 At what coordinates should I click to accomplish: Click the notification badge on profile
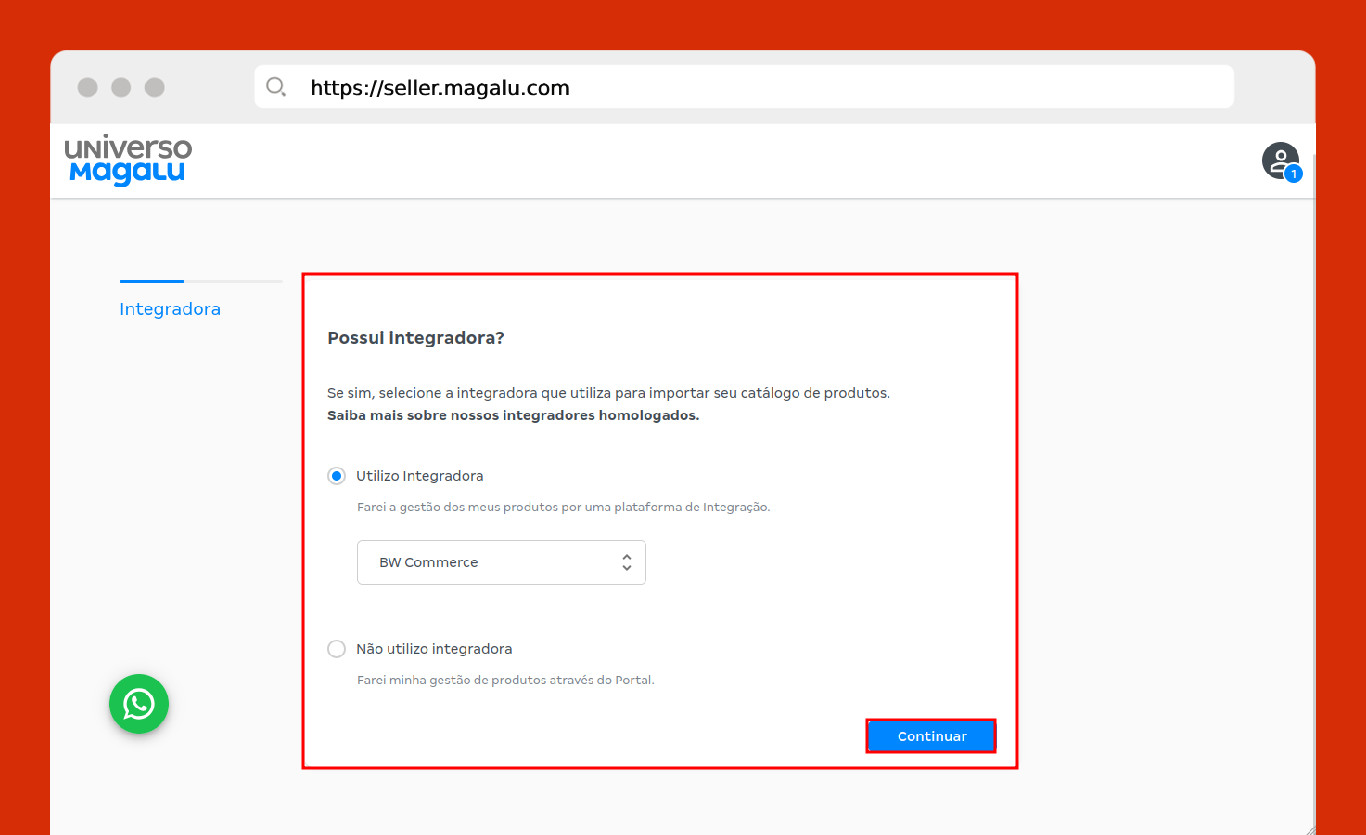tap(1293, 174)
